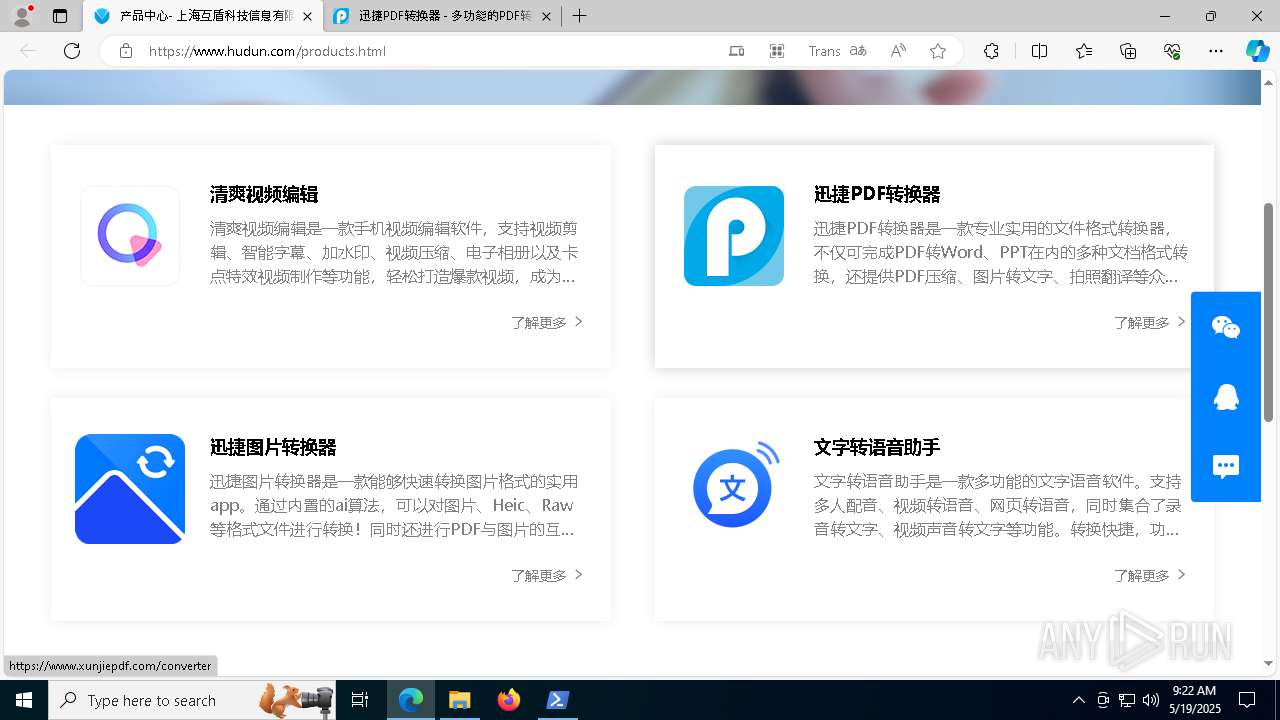1280x720 pixels.
Task: Switch to 迅捷PDF转换器 tab
Action: pyautogui.click(x=443, y=17)
